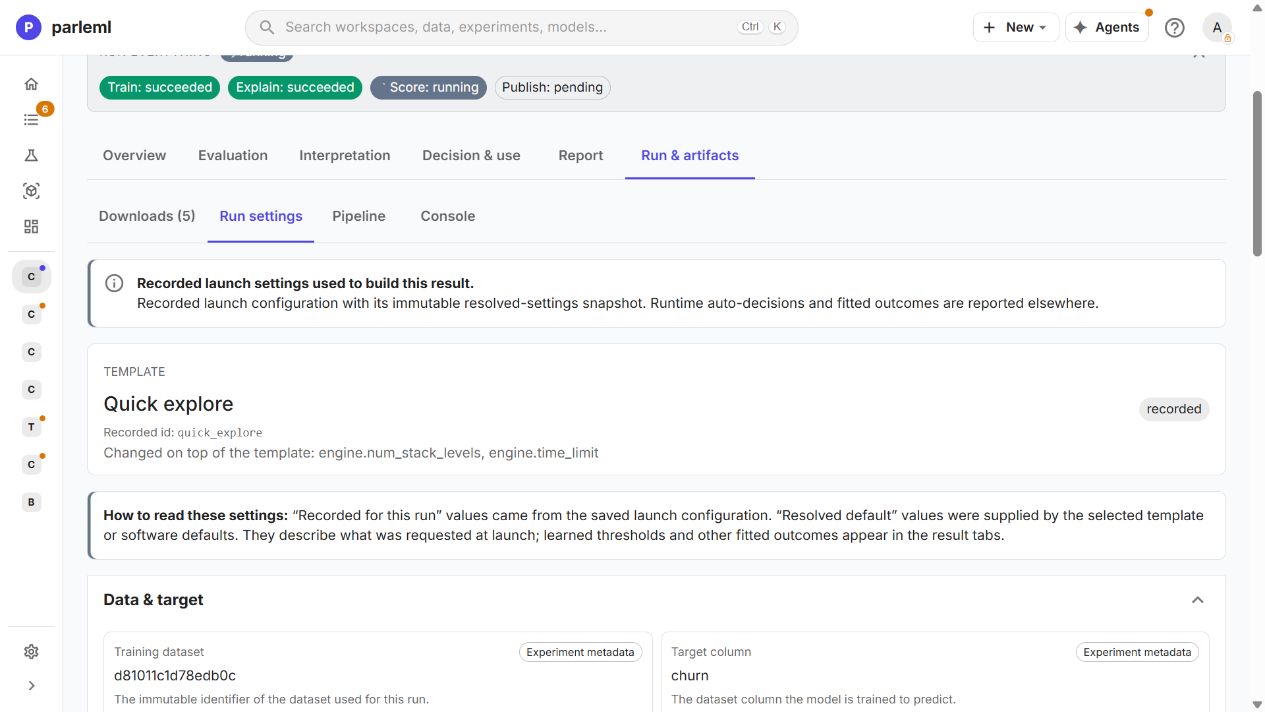Collapse the Data & target section
This screenshot has height=712, width=1265.
1197,600
